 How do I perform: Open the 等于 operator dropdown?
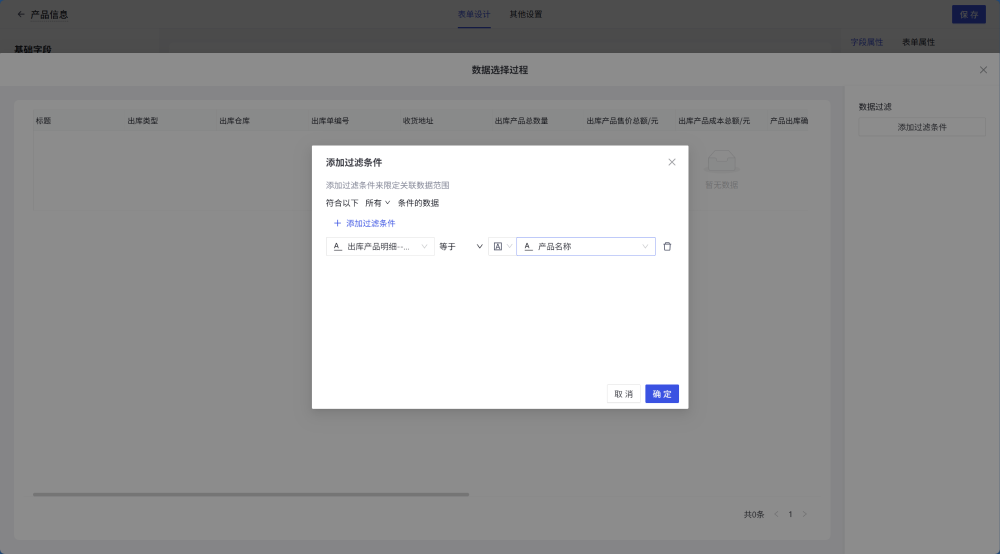coord(461,246)
